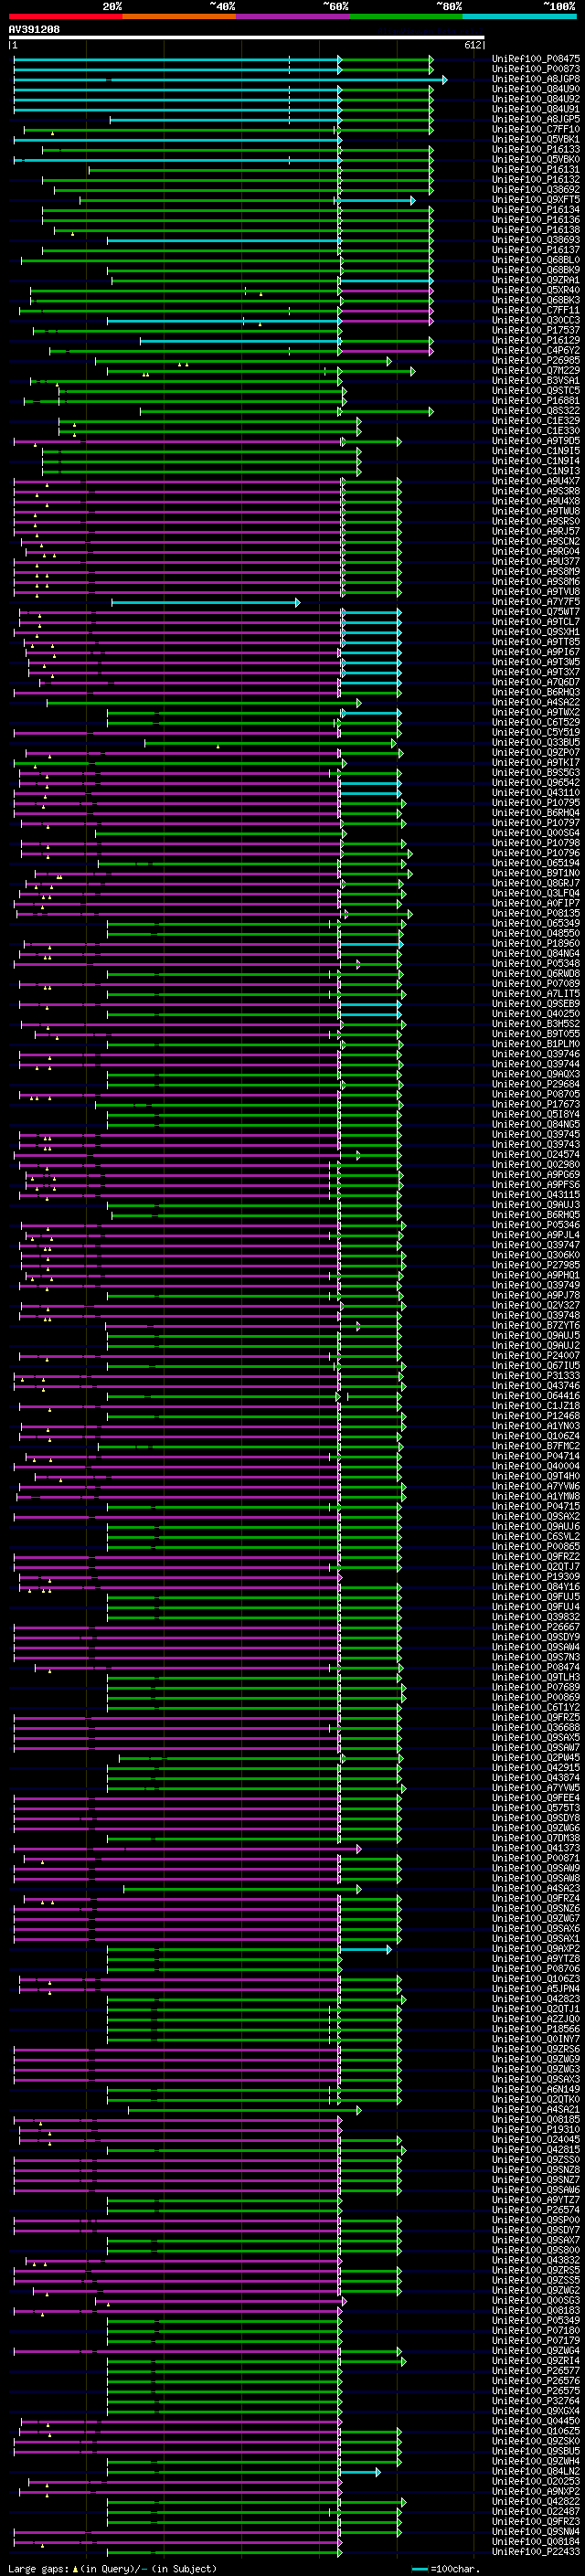Select hit UniRef100_Q38692
585x2576 pixels.
tap(536, 190)
